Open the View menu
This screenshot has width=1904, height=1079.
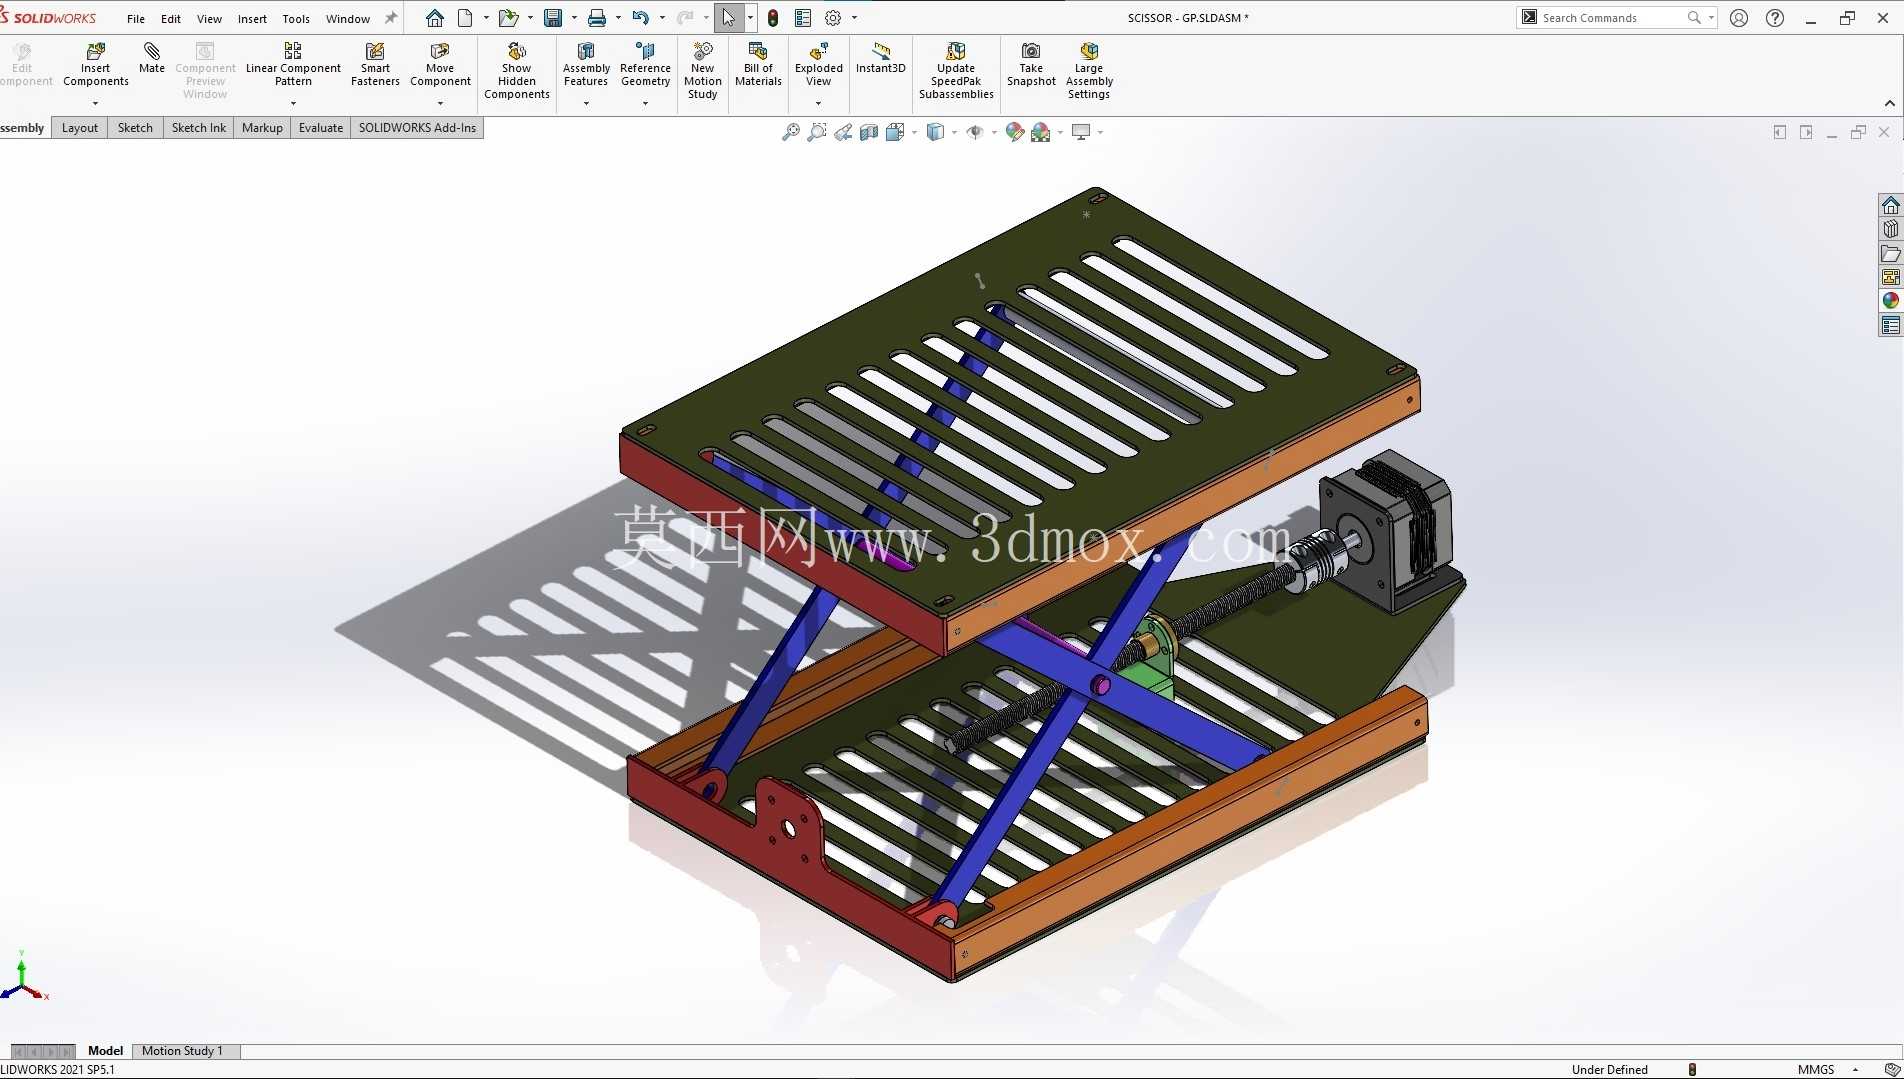tap(209, 18)
